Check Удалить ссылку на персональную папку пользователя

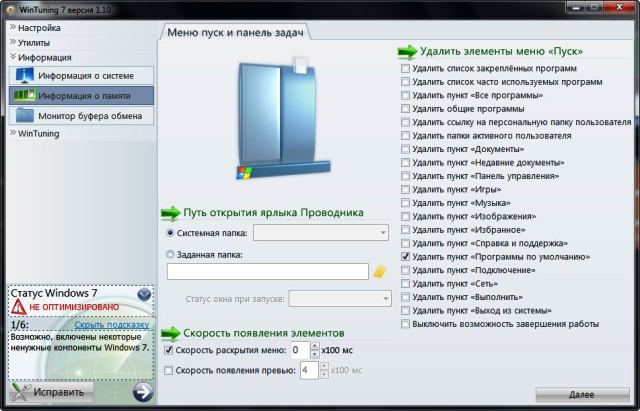[x=405, y=122]
